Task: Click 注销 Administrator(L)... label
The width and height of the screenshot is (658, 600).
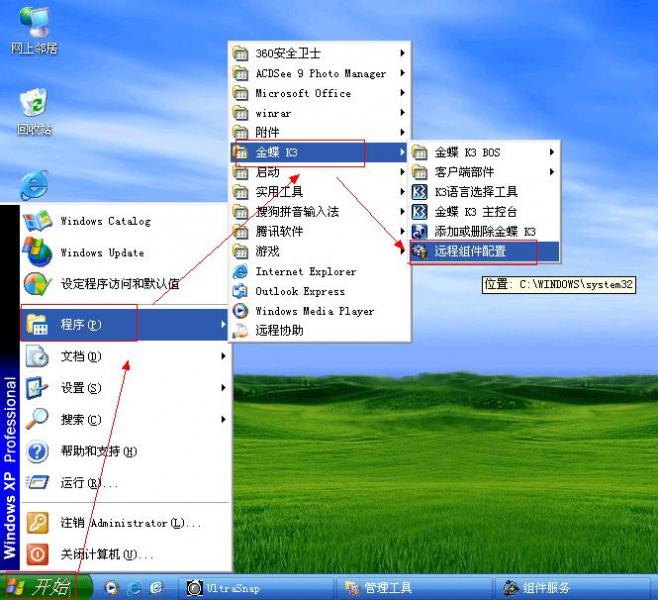Action: (131, 523)
